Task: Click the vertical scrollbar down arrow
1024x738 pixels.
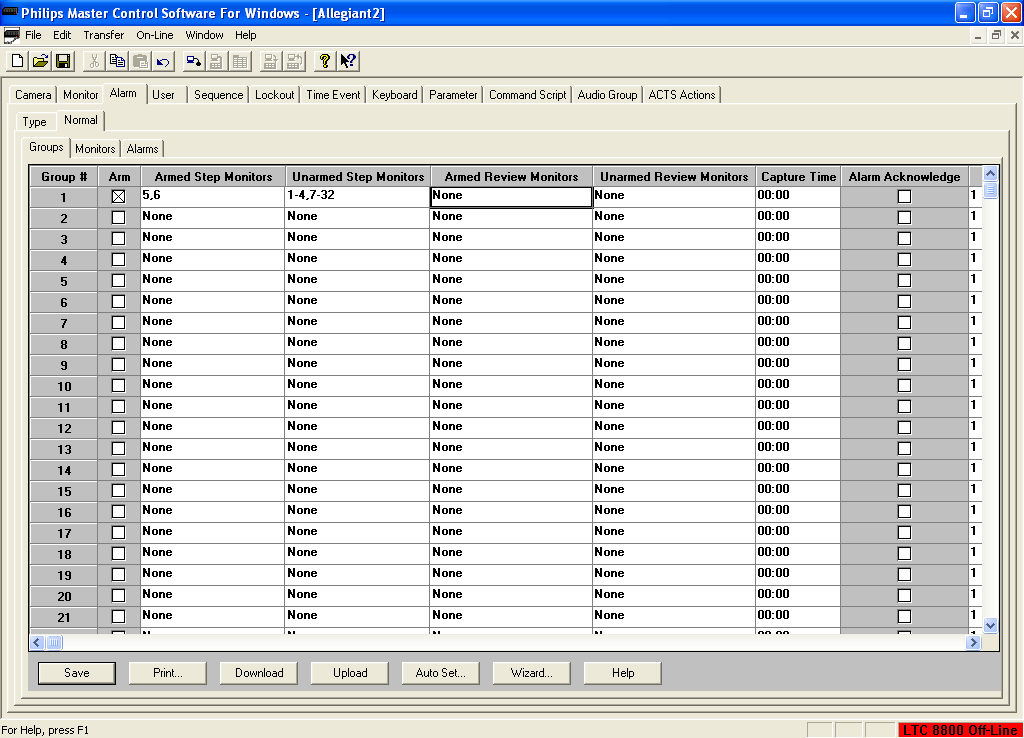Action: [991, 626]
